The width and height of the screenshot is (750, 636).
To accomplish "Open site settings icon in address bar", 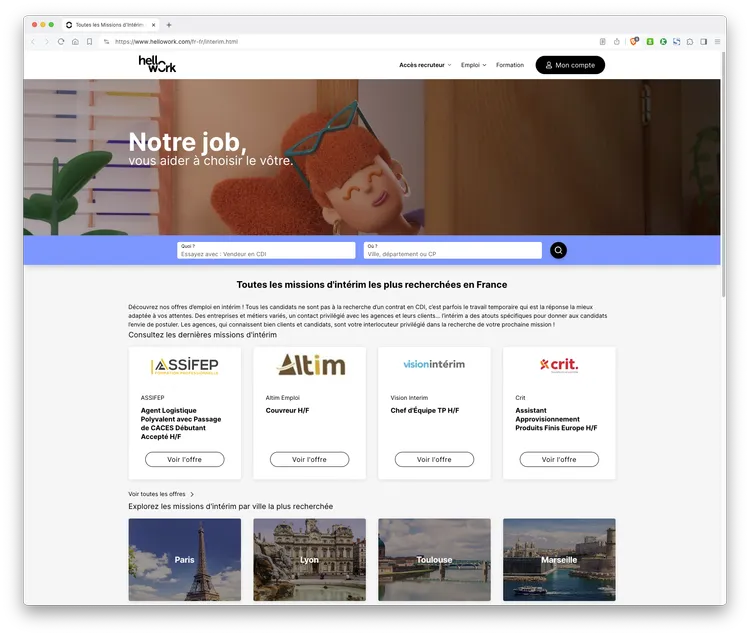I will click(x=106, y=42).
